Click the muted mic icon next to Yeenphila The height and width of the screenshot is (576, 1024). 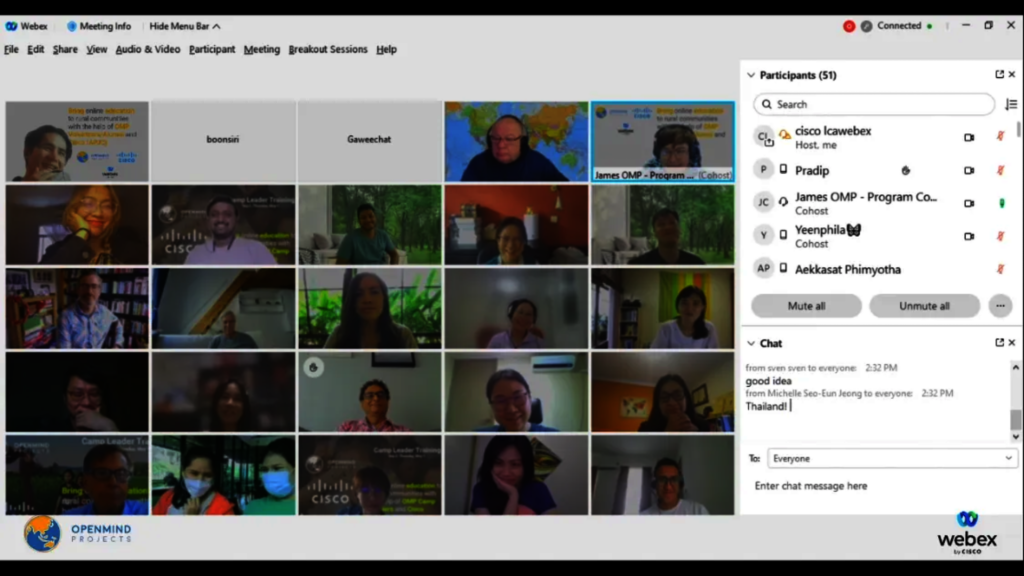pos(999,236)
